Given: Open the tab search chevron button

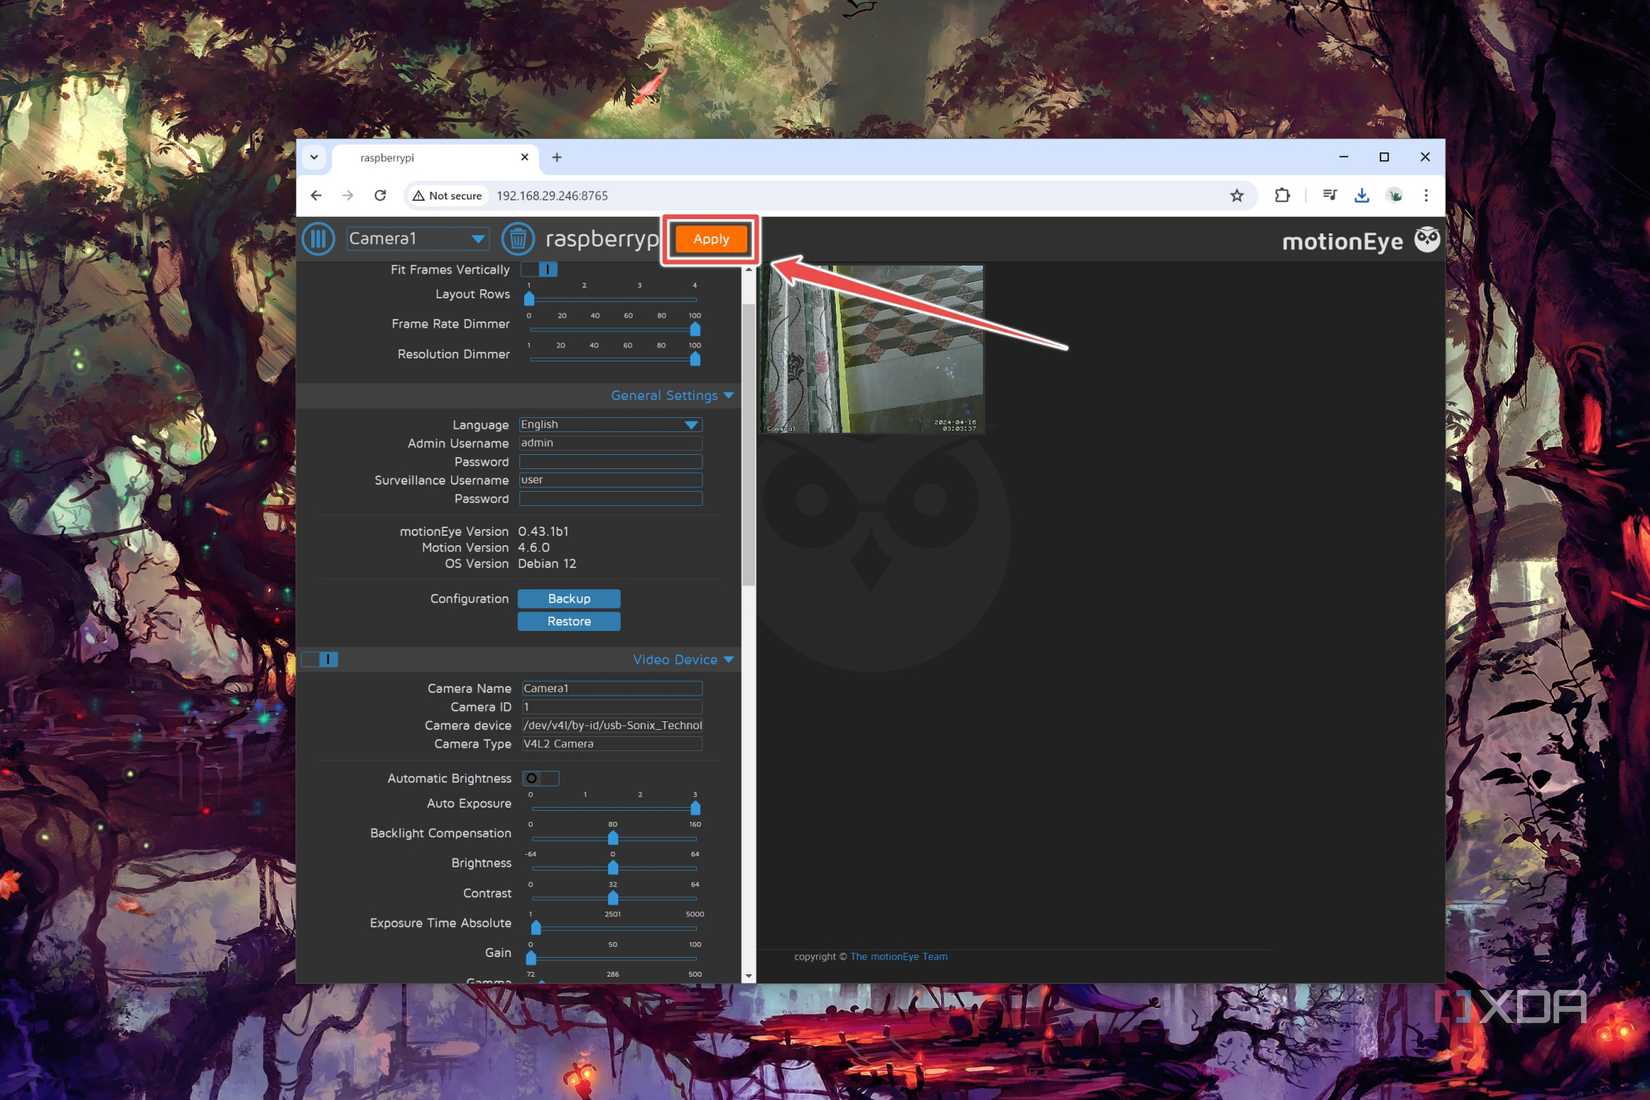Looking at the screenshot, I should pos(314,158).
